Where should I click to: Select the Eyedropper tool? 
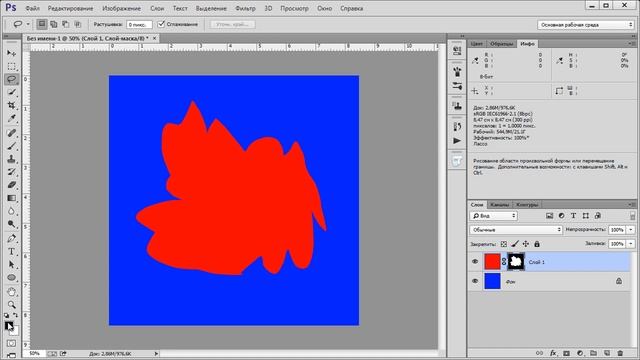pos(11,118)
